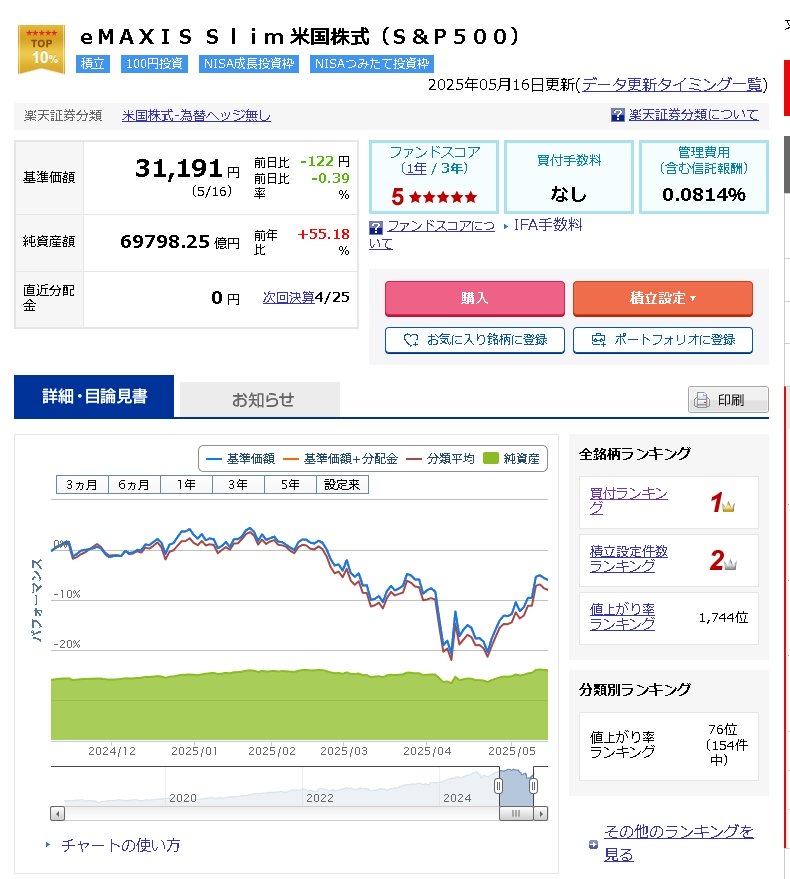Click the NISA成長投資枠 tag
This screenshot has width=790, height=879.
pyautogui.click(x=249, y=63)
